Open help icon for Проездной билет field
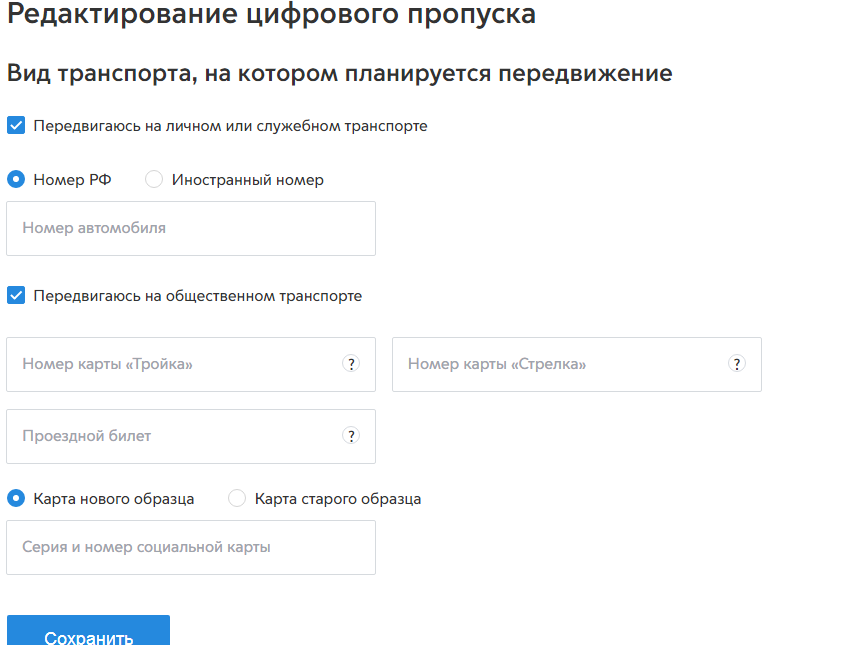Screen dimensions: 841x645 [x=350, y=436]
